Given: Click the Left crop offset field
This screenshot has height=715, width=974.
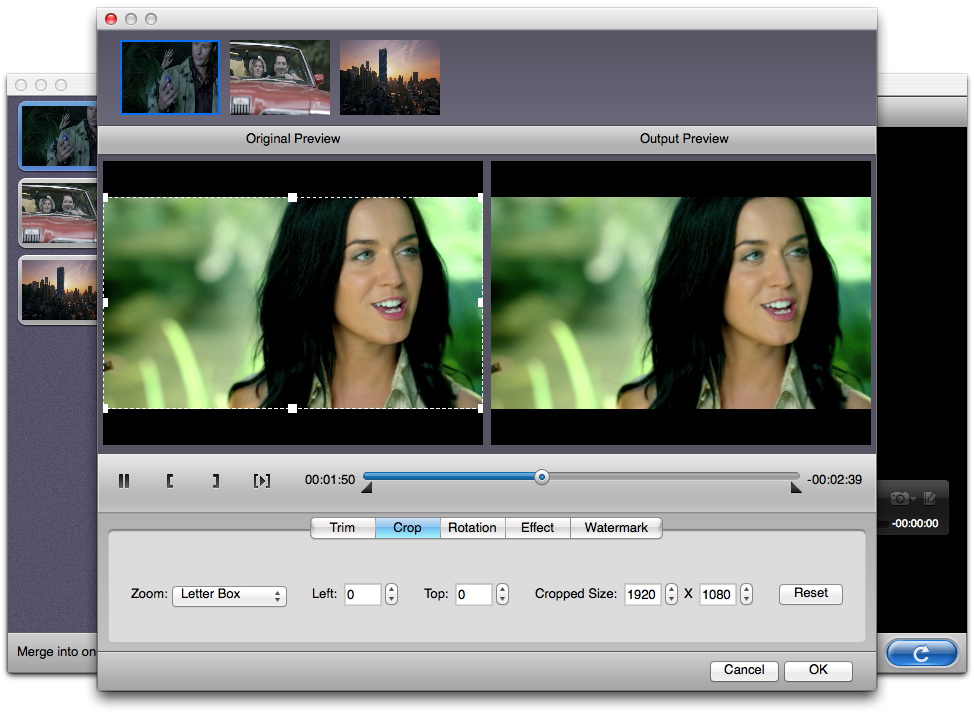Looking at the screenshot, I should coord(362,594).
